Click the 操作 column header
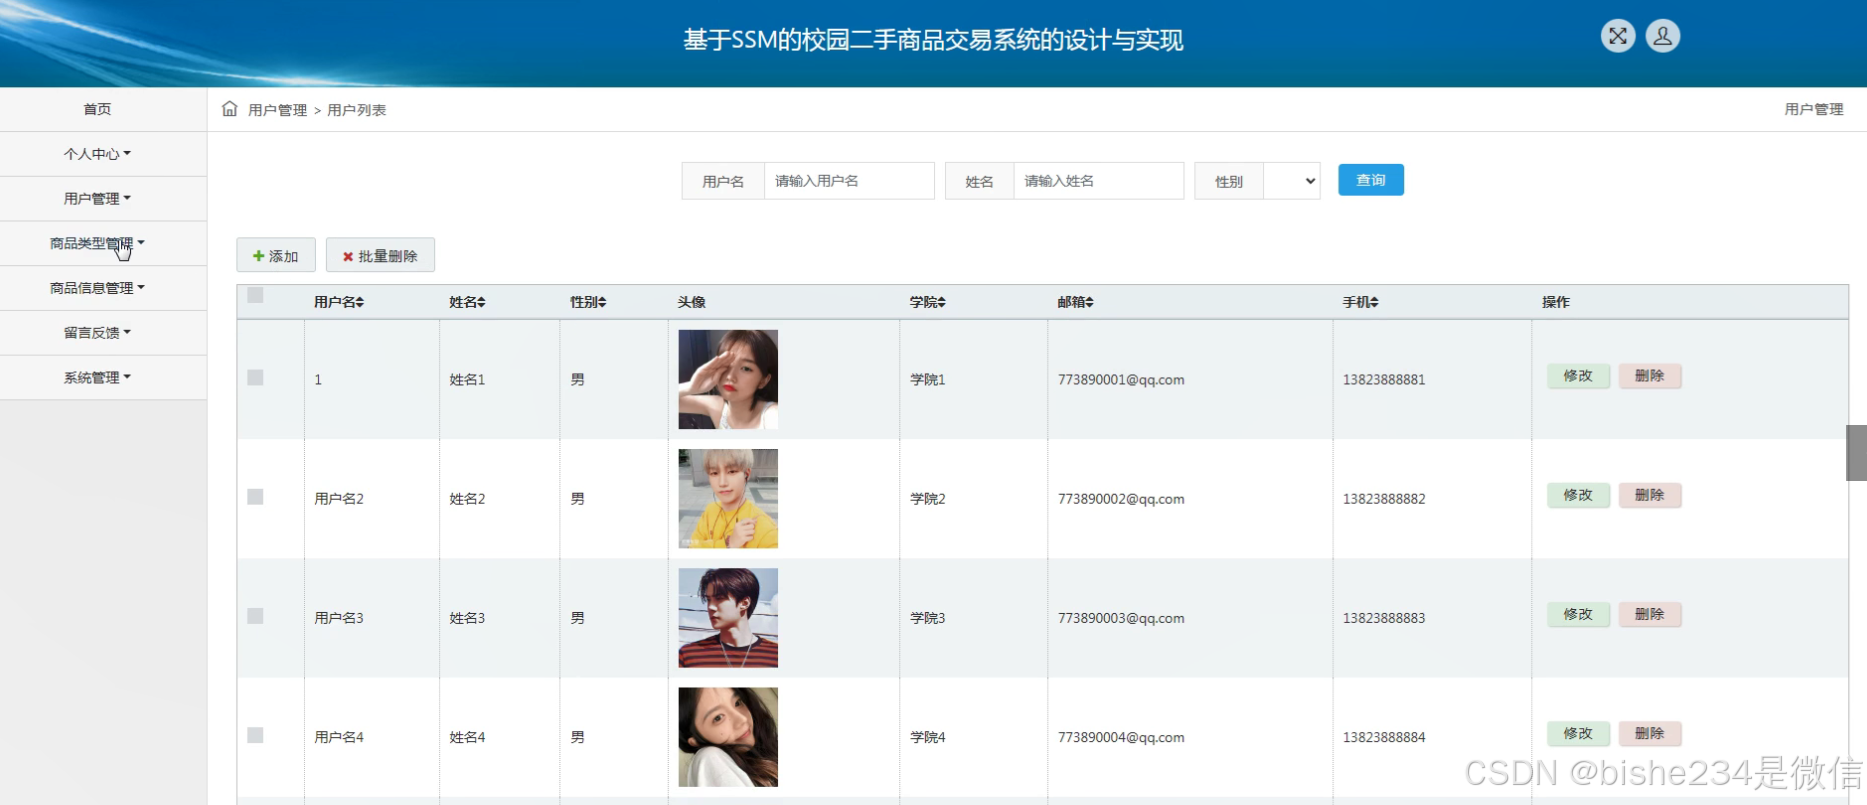The width and height of the screenshot is (1867, 805). pyautogui.click(x=1555, y=302)
